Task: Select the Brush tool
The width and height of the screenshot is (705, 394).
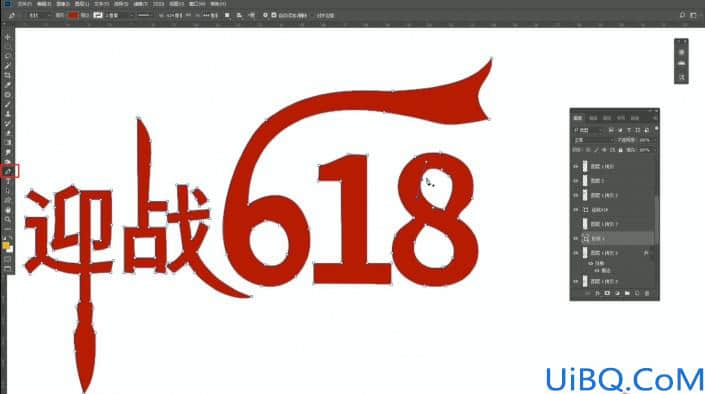Action: 8,104
